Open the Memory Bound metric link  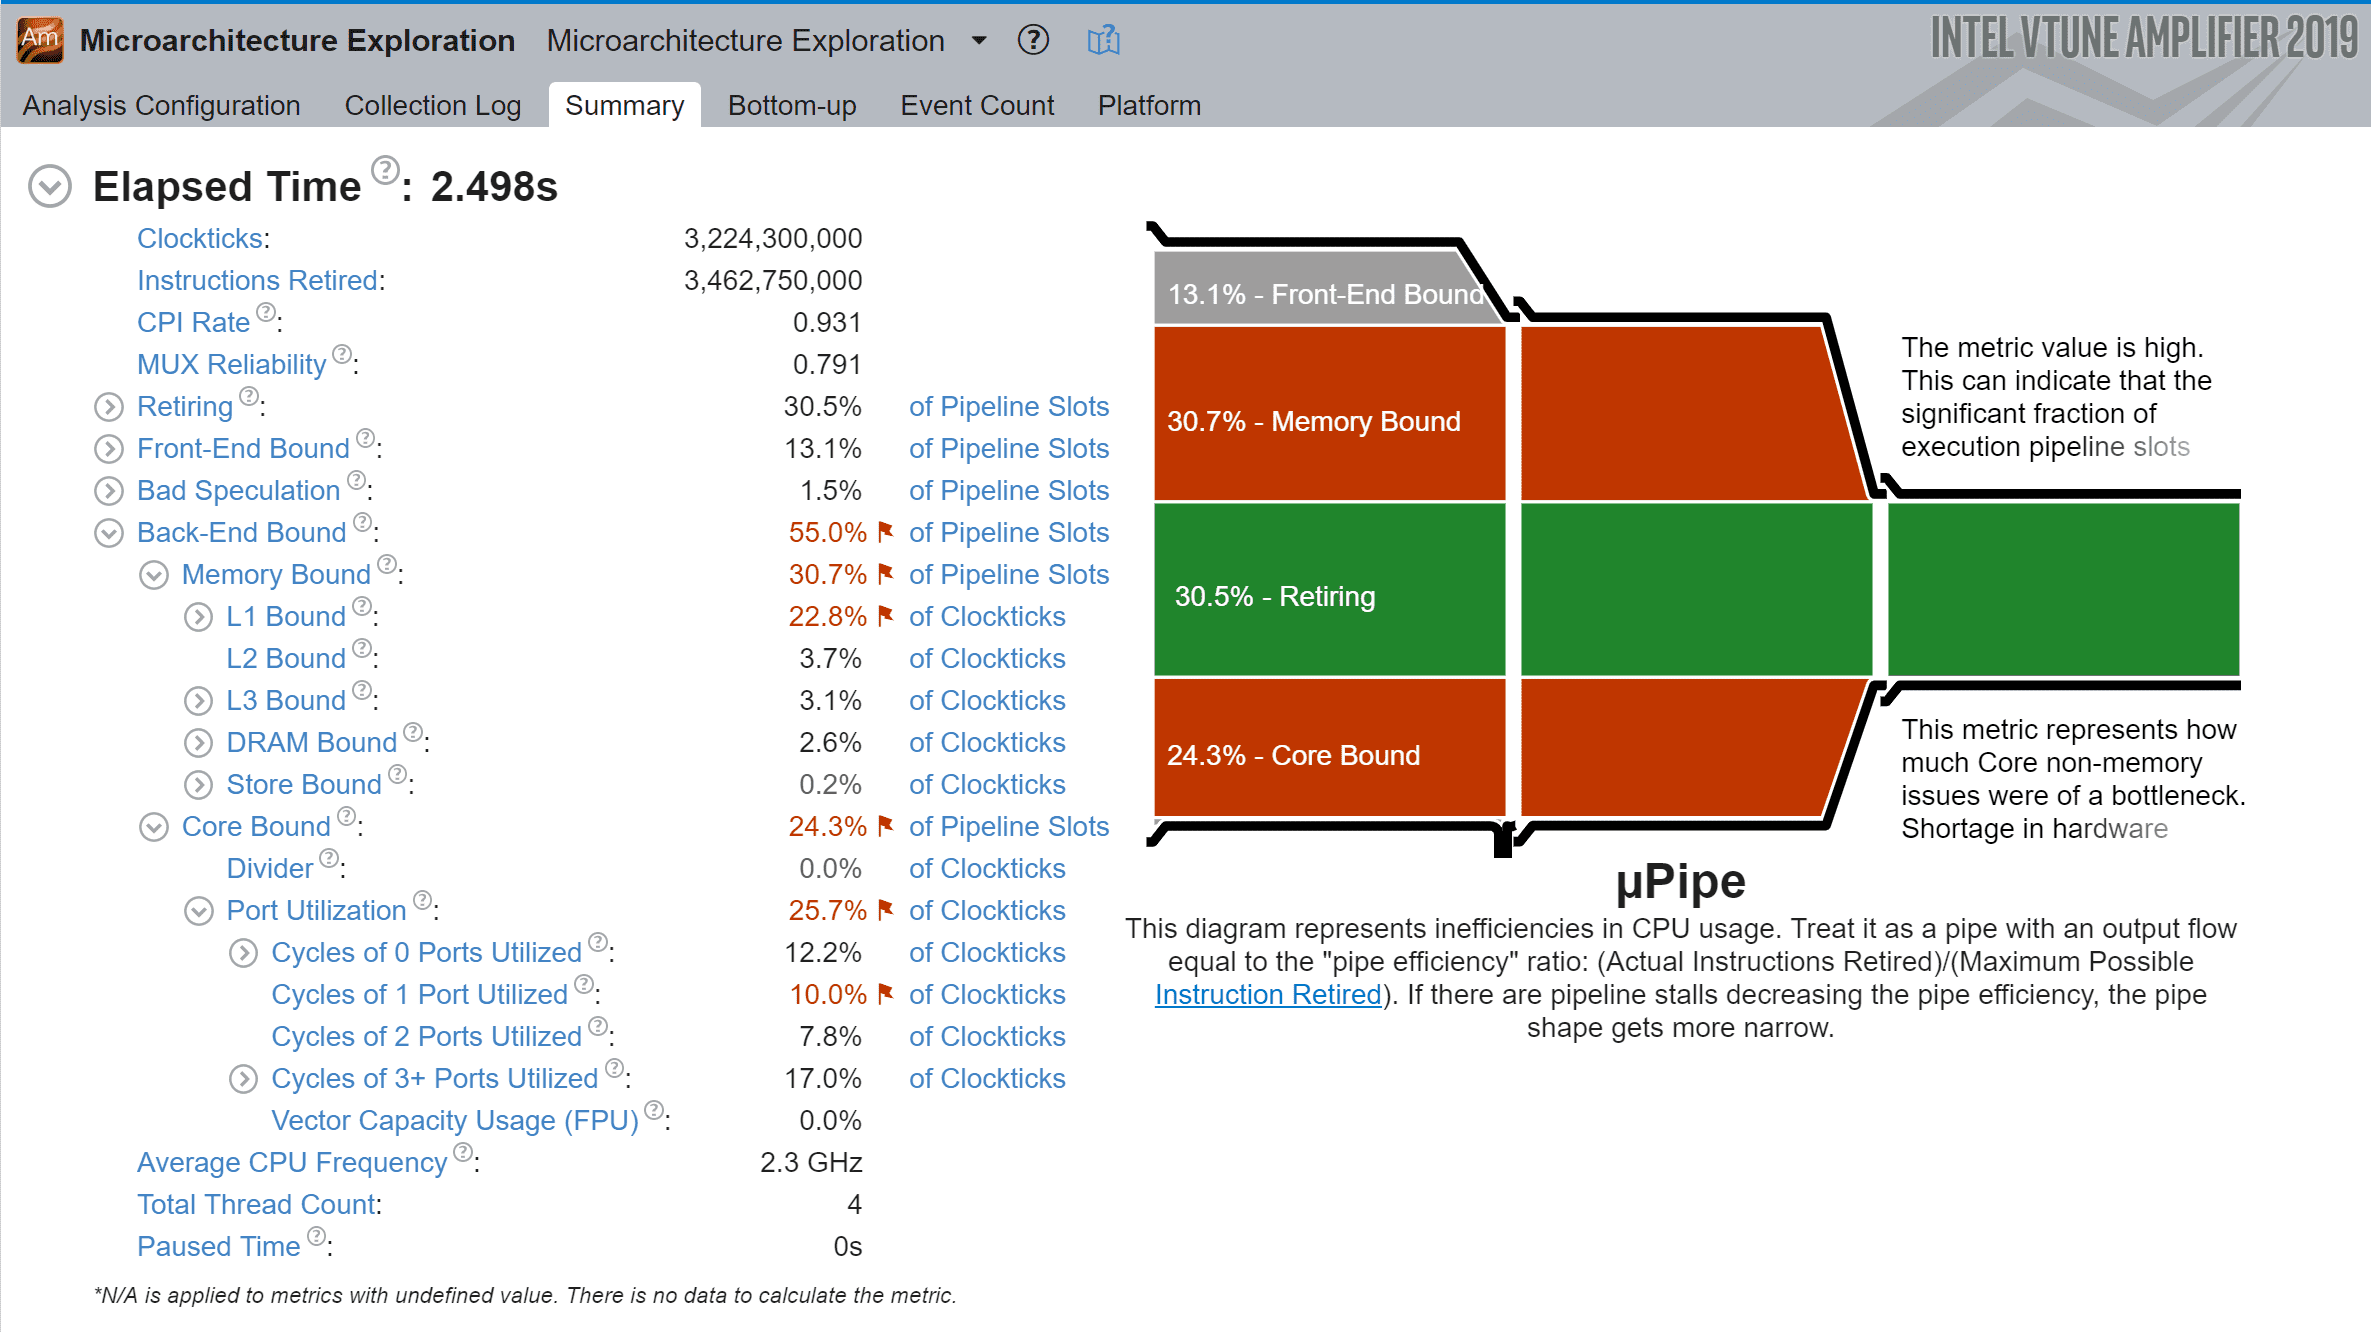pos(274,573)
